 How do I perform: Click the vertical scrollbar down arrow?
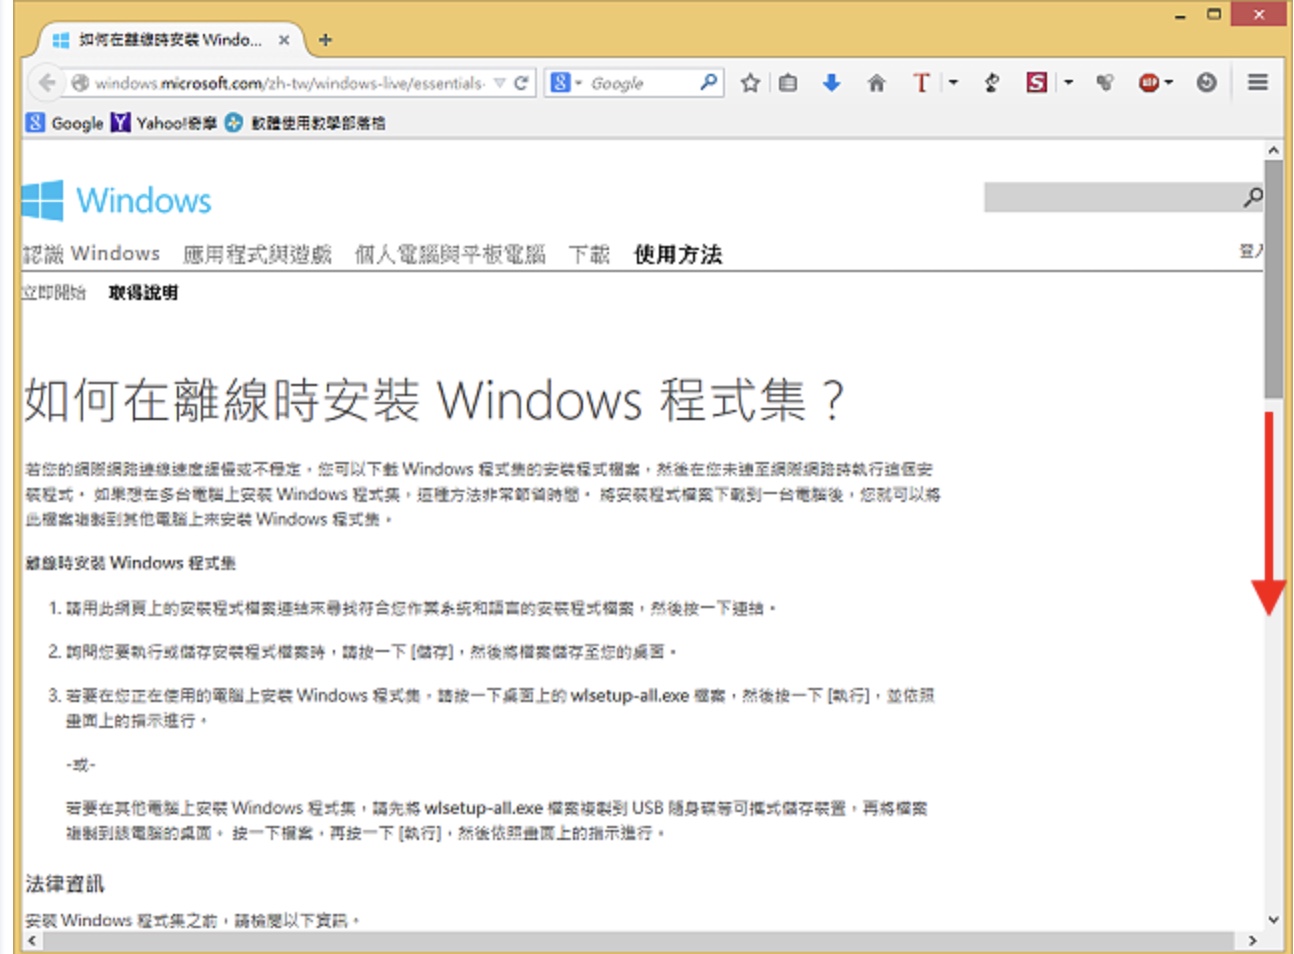tap(1273, 919)
